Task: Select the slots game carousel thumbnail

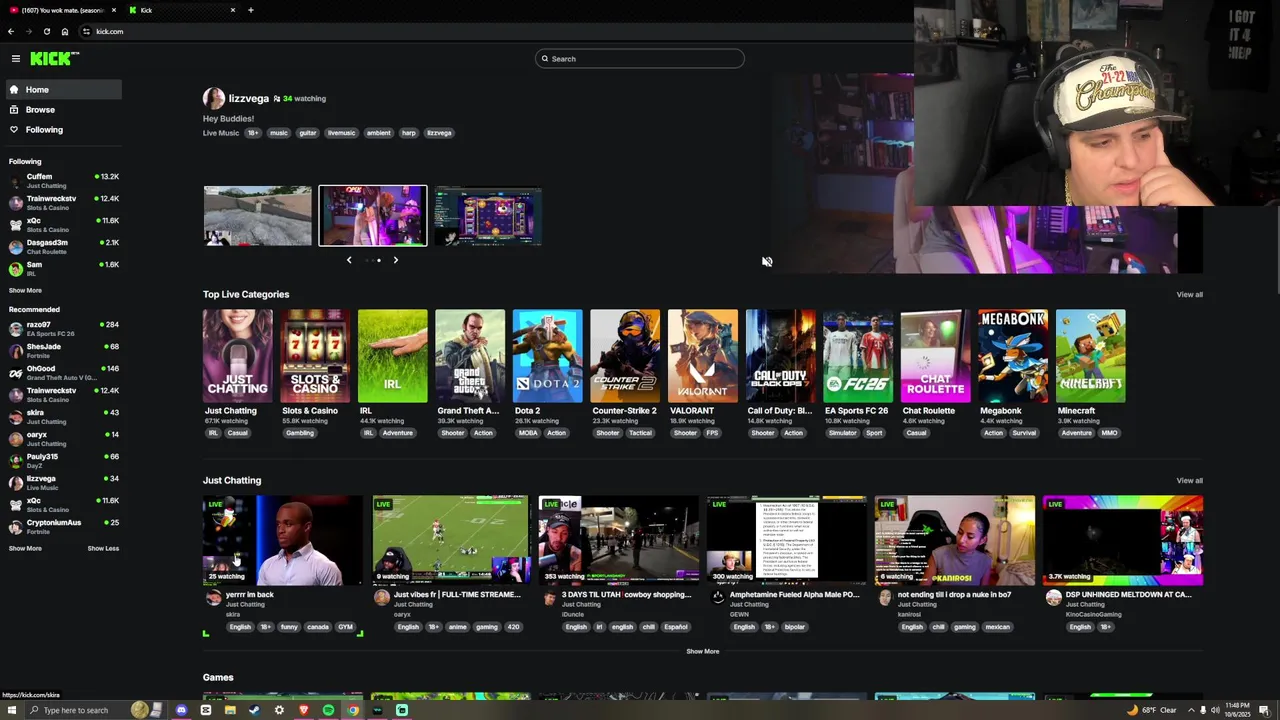Action: 488,215
